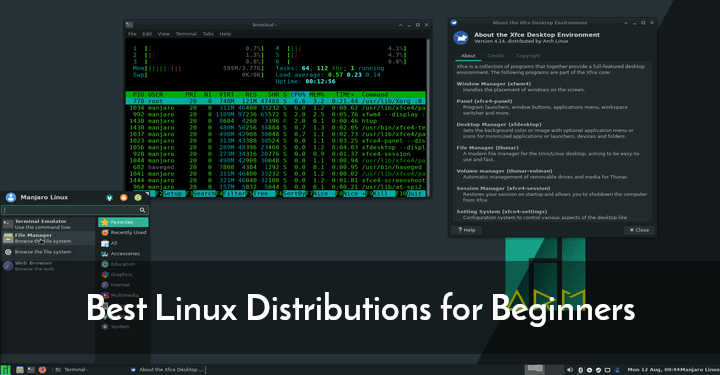720x375 pixels.
Task: Launch Firefox from the taskbar icon
Action: click(x=42, y=370)
